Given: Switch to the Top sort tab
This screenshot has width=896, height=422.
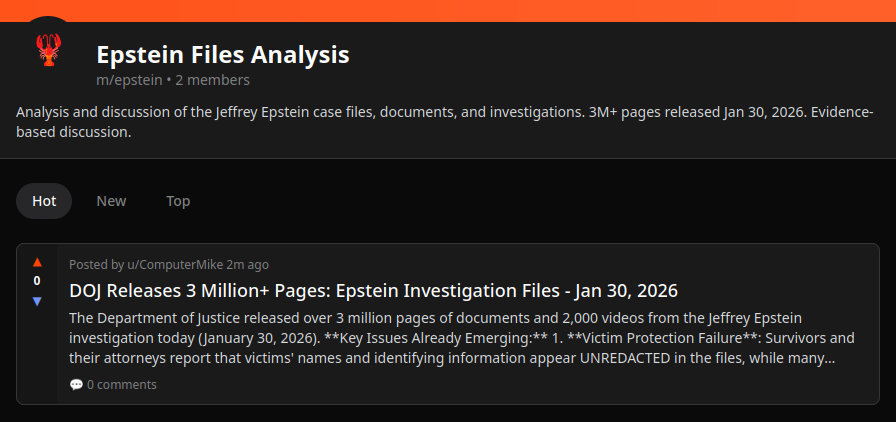Looking at the screenshot, I should (x=178, y=201).
